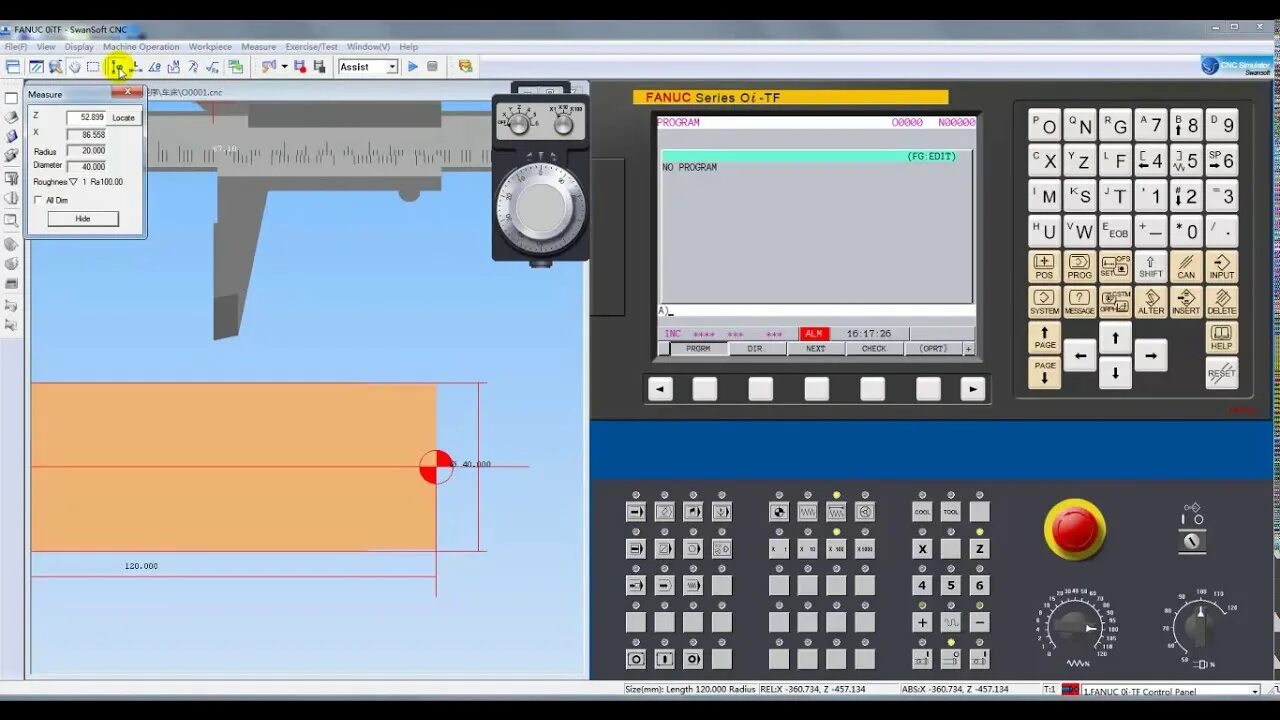Viewport: 1280px width, 720px height.
Task: Click the PAGE down key
Action: click(x=1044, y=373)
